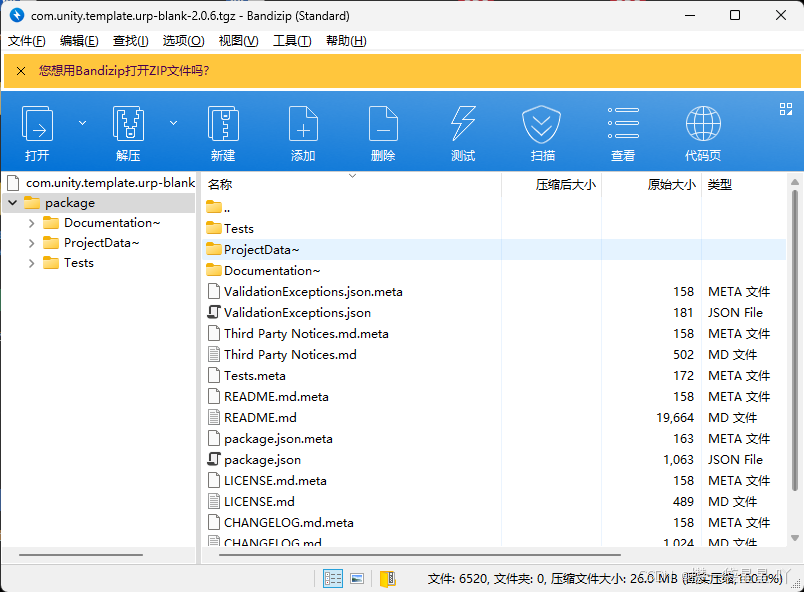Click the archive root file icon in tree

[13, 182]
